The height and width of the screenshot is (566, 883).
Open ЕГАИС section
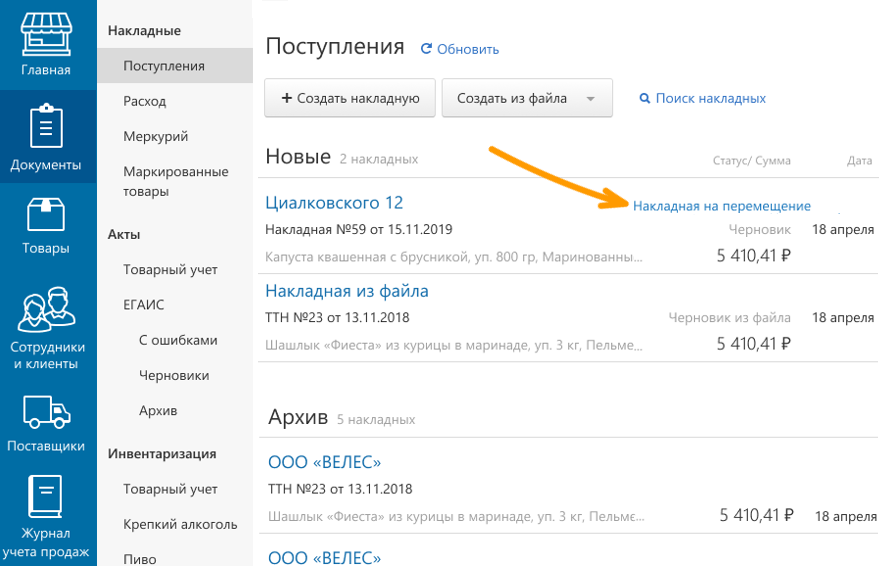(144, 305)
